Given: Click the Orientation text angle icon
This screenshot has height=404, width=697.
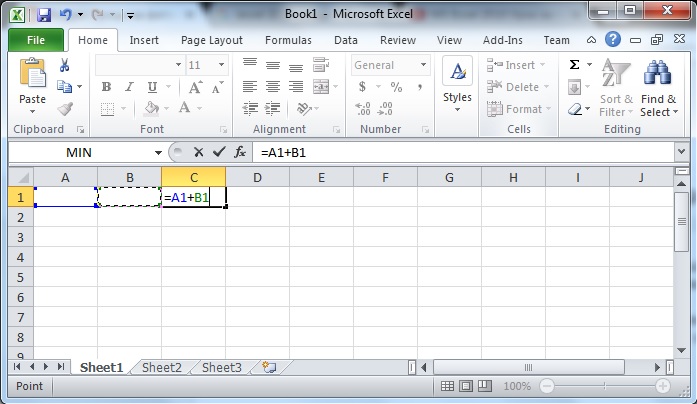Looking at the screenshot, I should 304,108.
